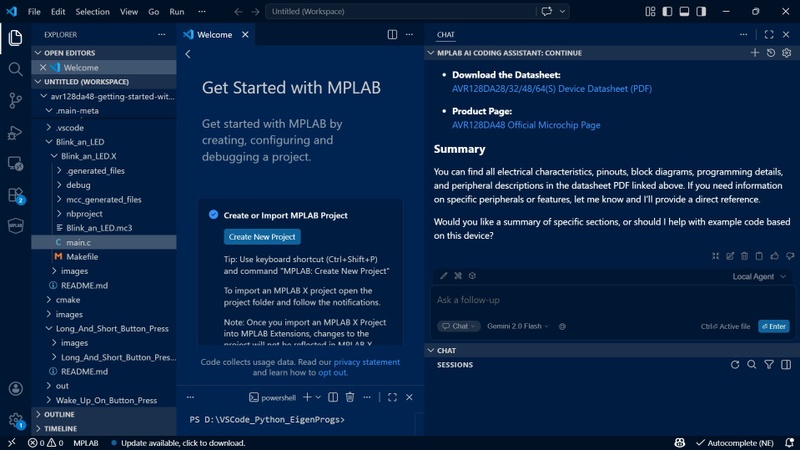Open the MPLAB view in activity bar
The width and height of the screenshot is (800, 450).
[15, 226]
